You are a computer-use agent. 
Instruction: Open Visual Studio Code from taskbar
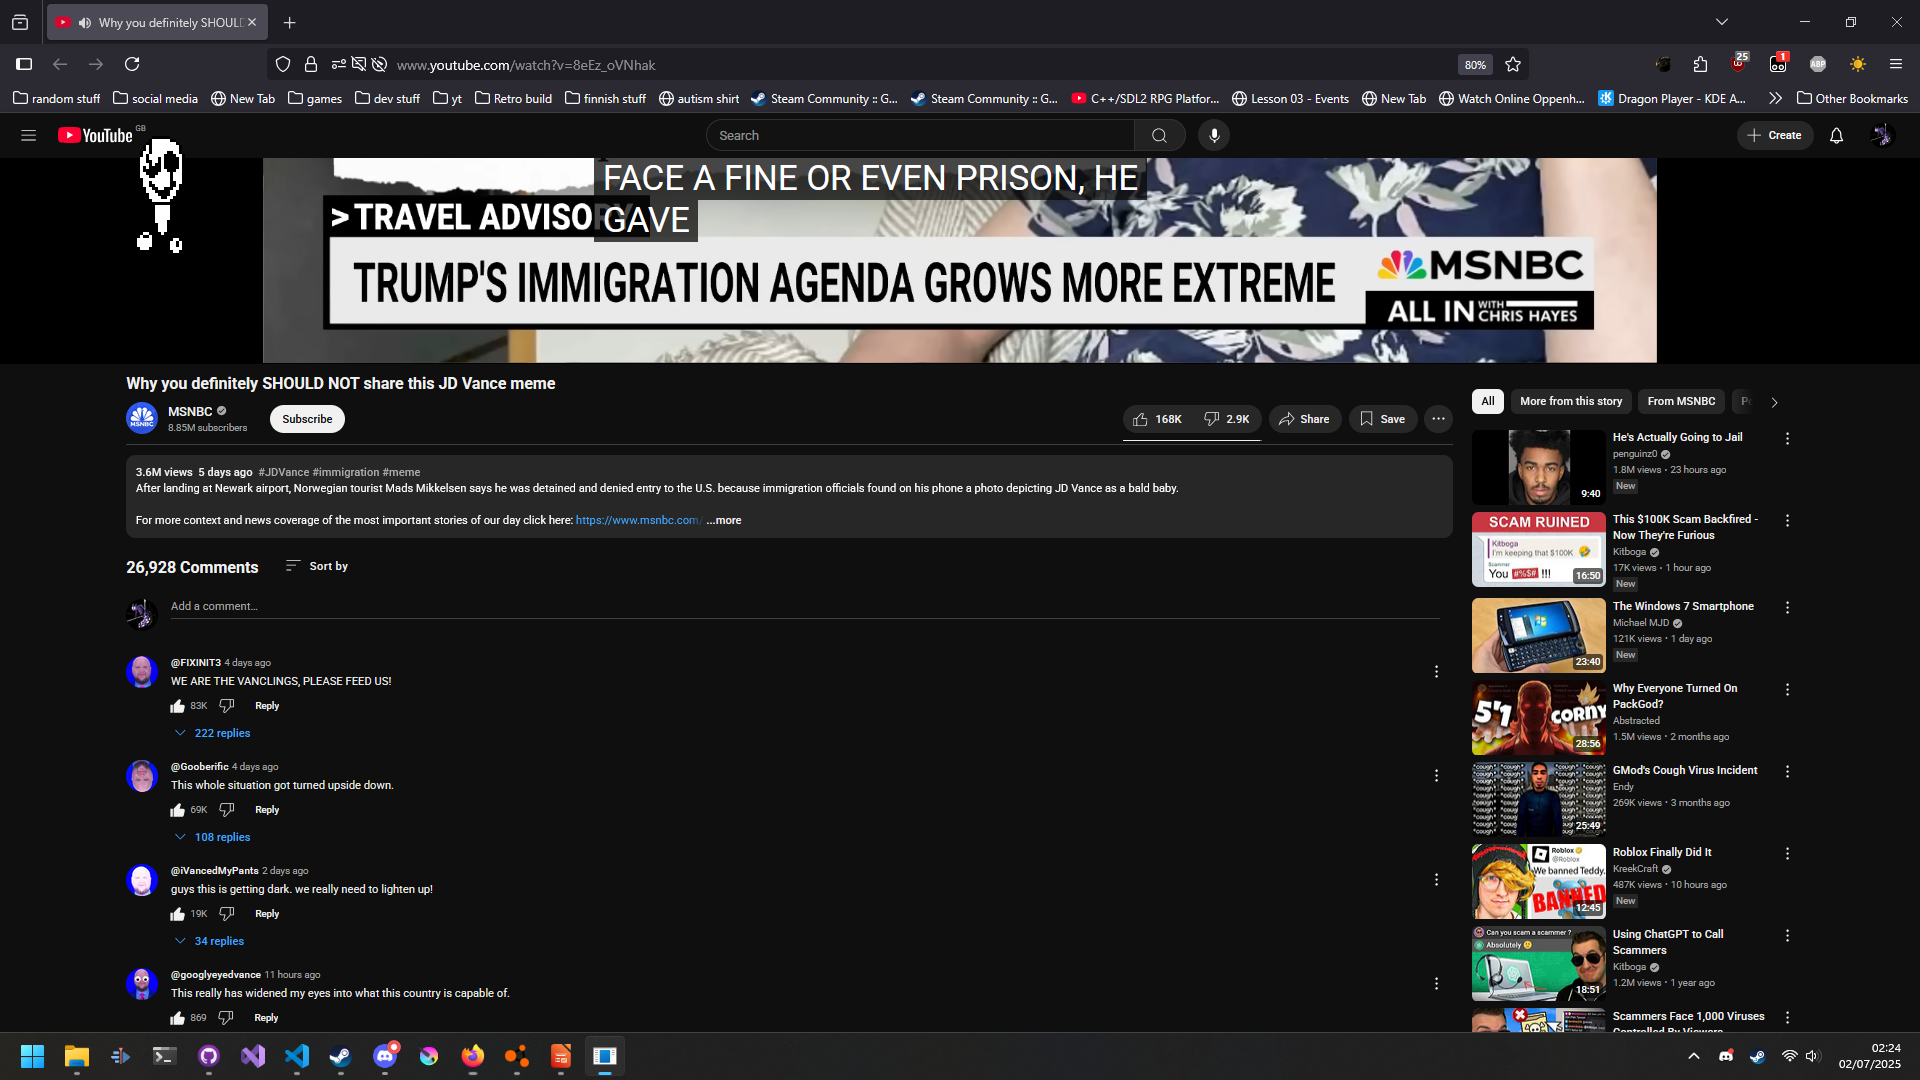(297, 1056)
